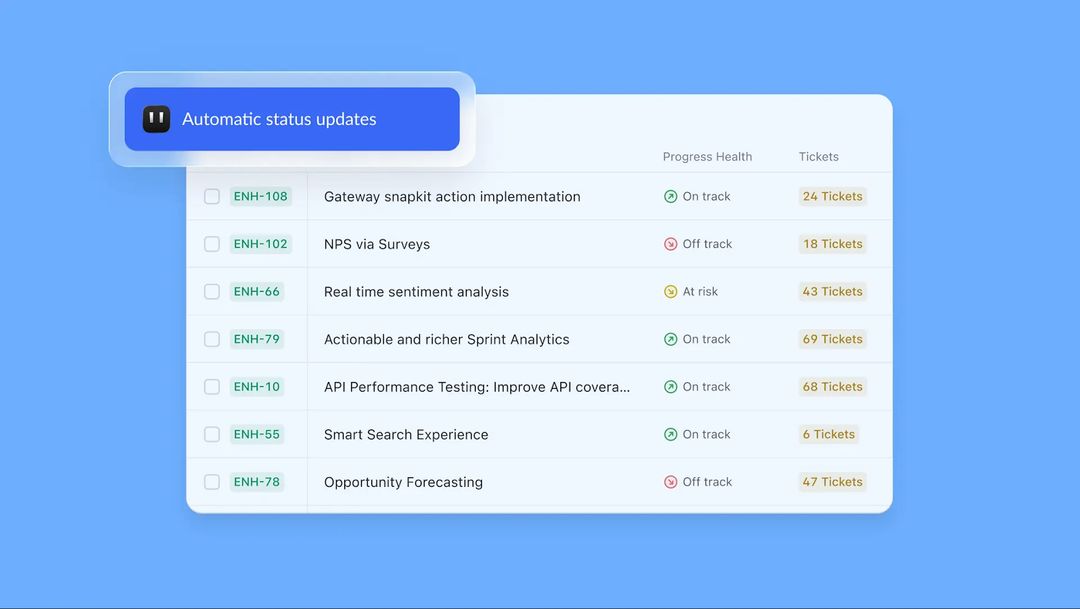Click Off track label for ENH-78
Image resolution: width=1080 pixels, height=609 pixels.
tap(707, 482)
